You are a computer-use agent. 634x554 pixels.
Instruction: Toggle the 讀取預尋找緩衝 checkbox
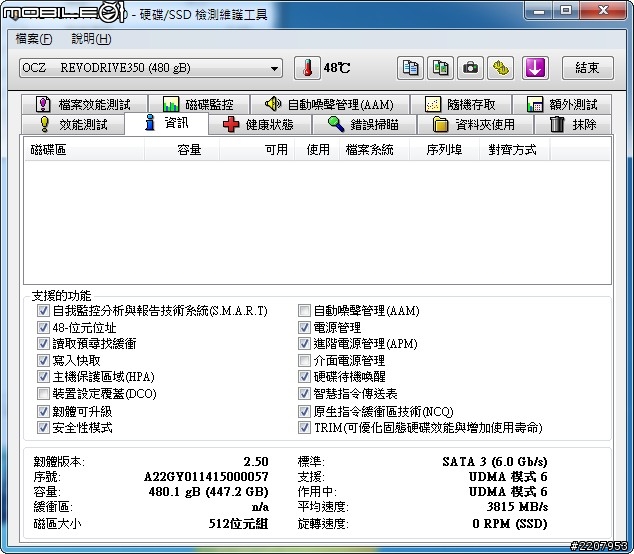click(x=43, y=344)
